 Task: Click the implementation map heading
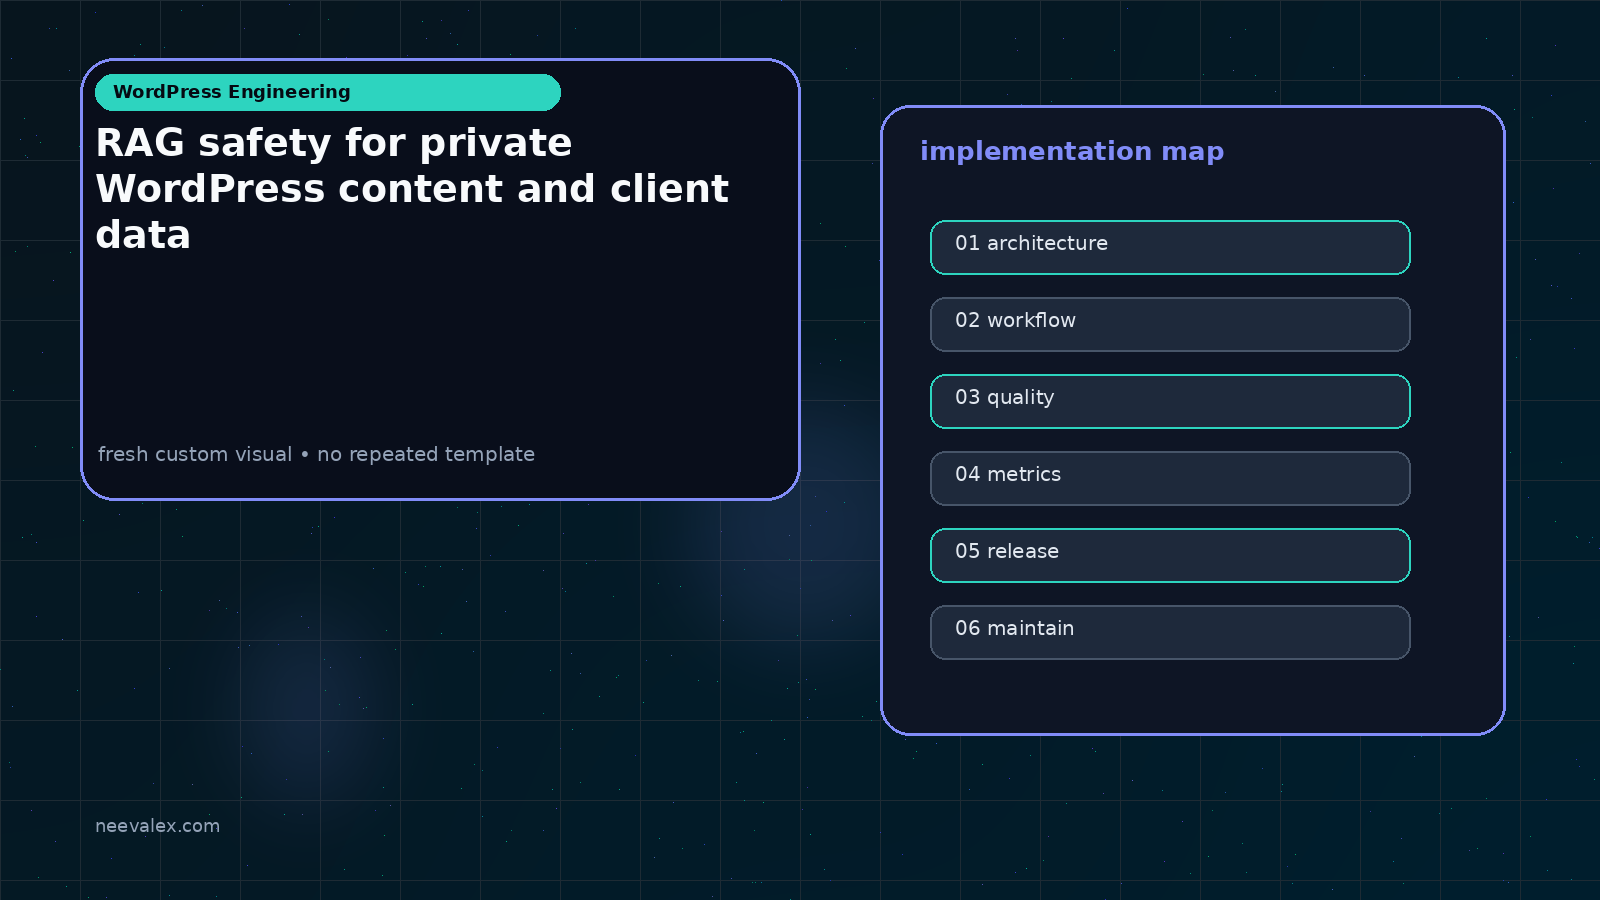tap(1072, 151)
